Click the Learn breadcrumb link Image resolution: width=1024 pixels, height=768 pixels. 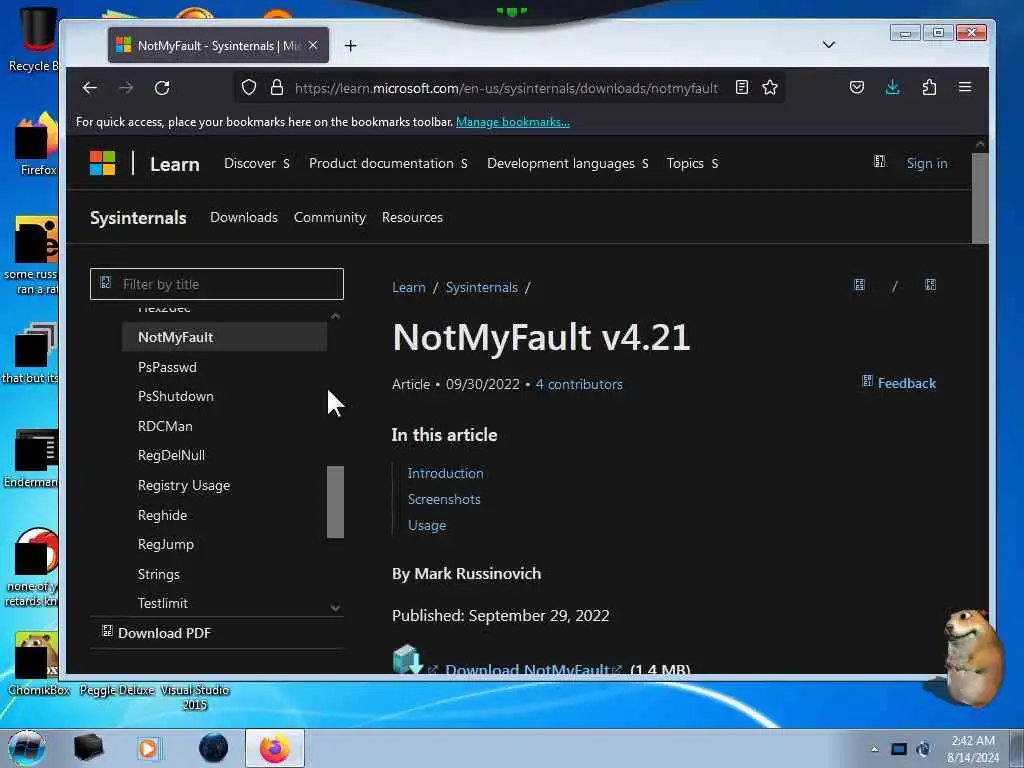(409, 287)
